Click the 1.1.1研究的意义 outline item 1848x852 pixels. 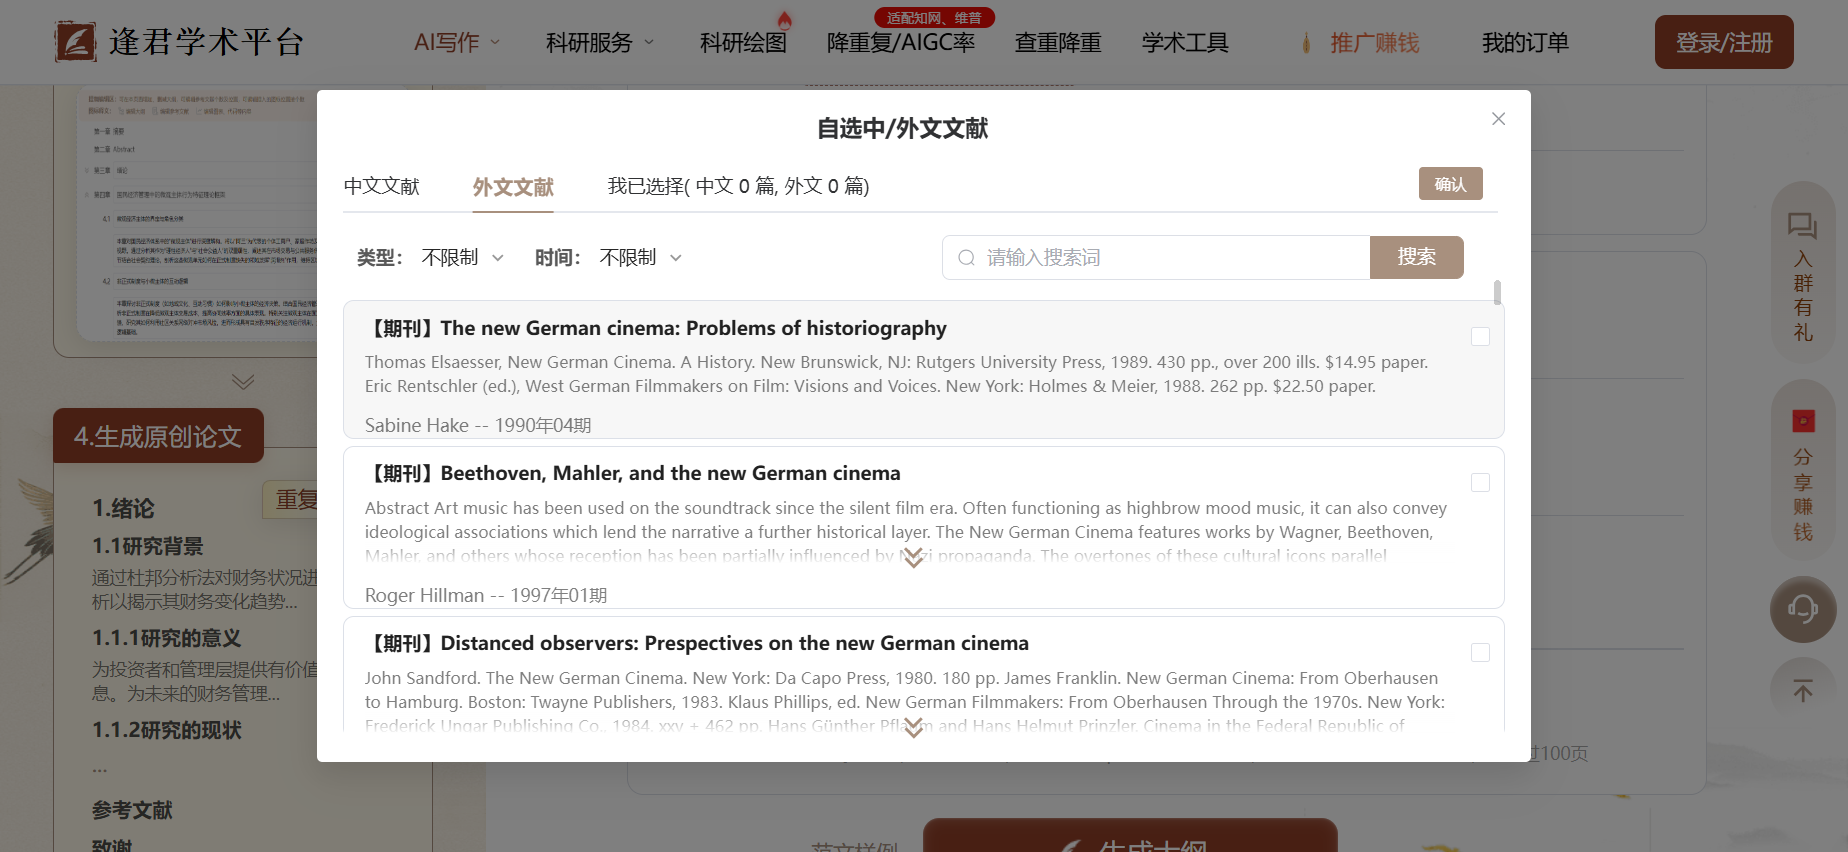pyautogui.click(x=167, y=638)
